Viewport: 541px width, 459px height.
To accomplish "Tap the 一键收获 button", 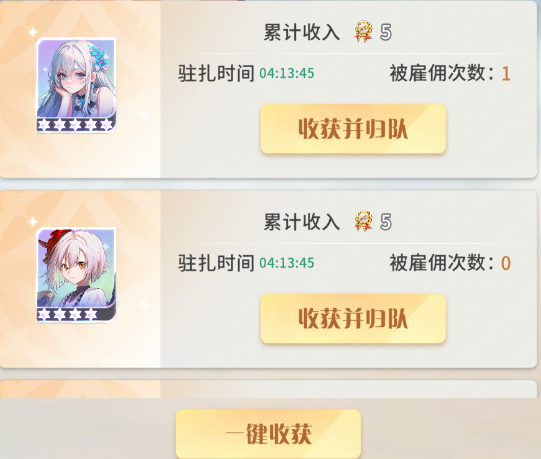I will (268, 433).
